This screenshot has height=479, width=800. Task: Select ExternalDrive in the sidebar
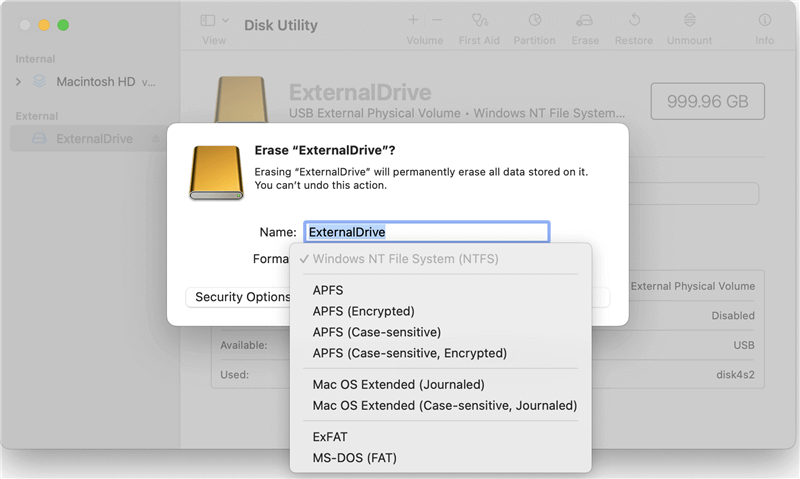point(94,139)
